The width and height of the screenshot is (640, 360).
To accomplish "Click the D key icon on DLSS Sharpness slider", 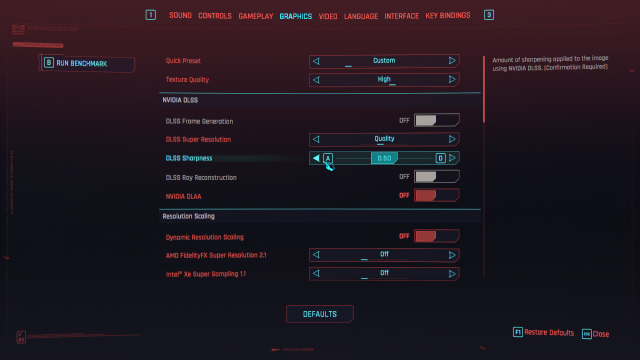I will pos(440,158).
